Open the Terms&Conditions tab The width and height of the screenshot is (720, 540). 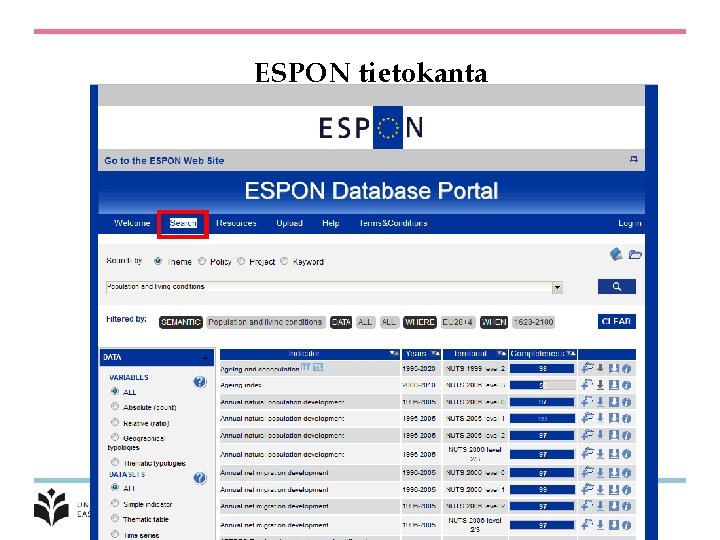tap(394, 223)
